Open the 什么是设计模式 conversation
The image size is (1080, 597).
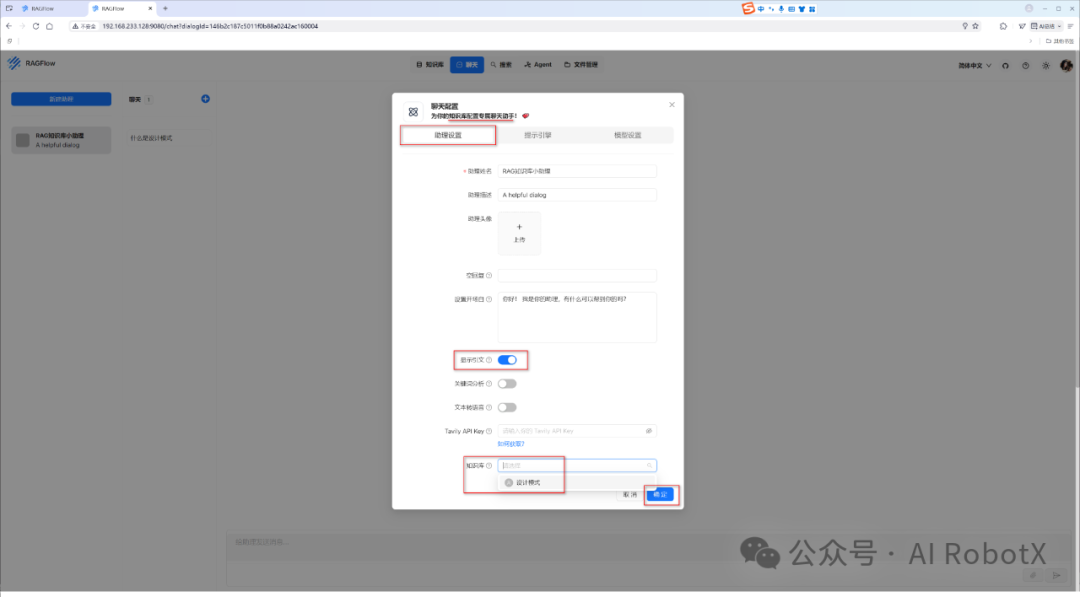point(169,138)
